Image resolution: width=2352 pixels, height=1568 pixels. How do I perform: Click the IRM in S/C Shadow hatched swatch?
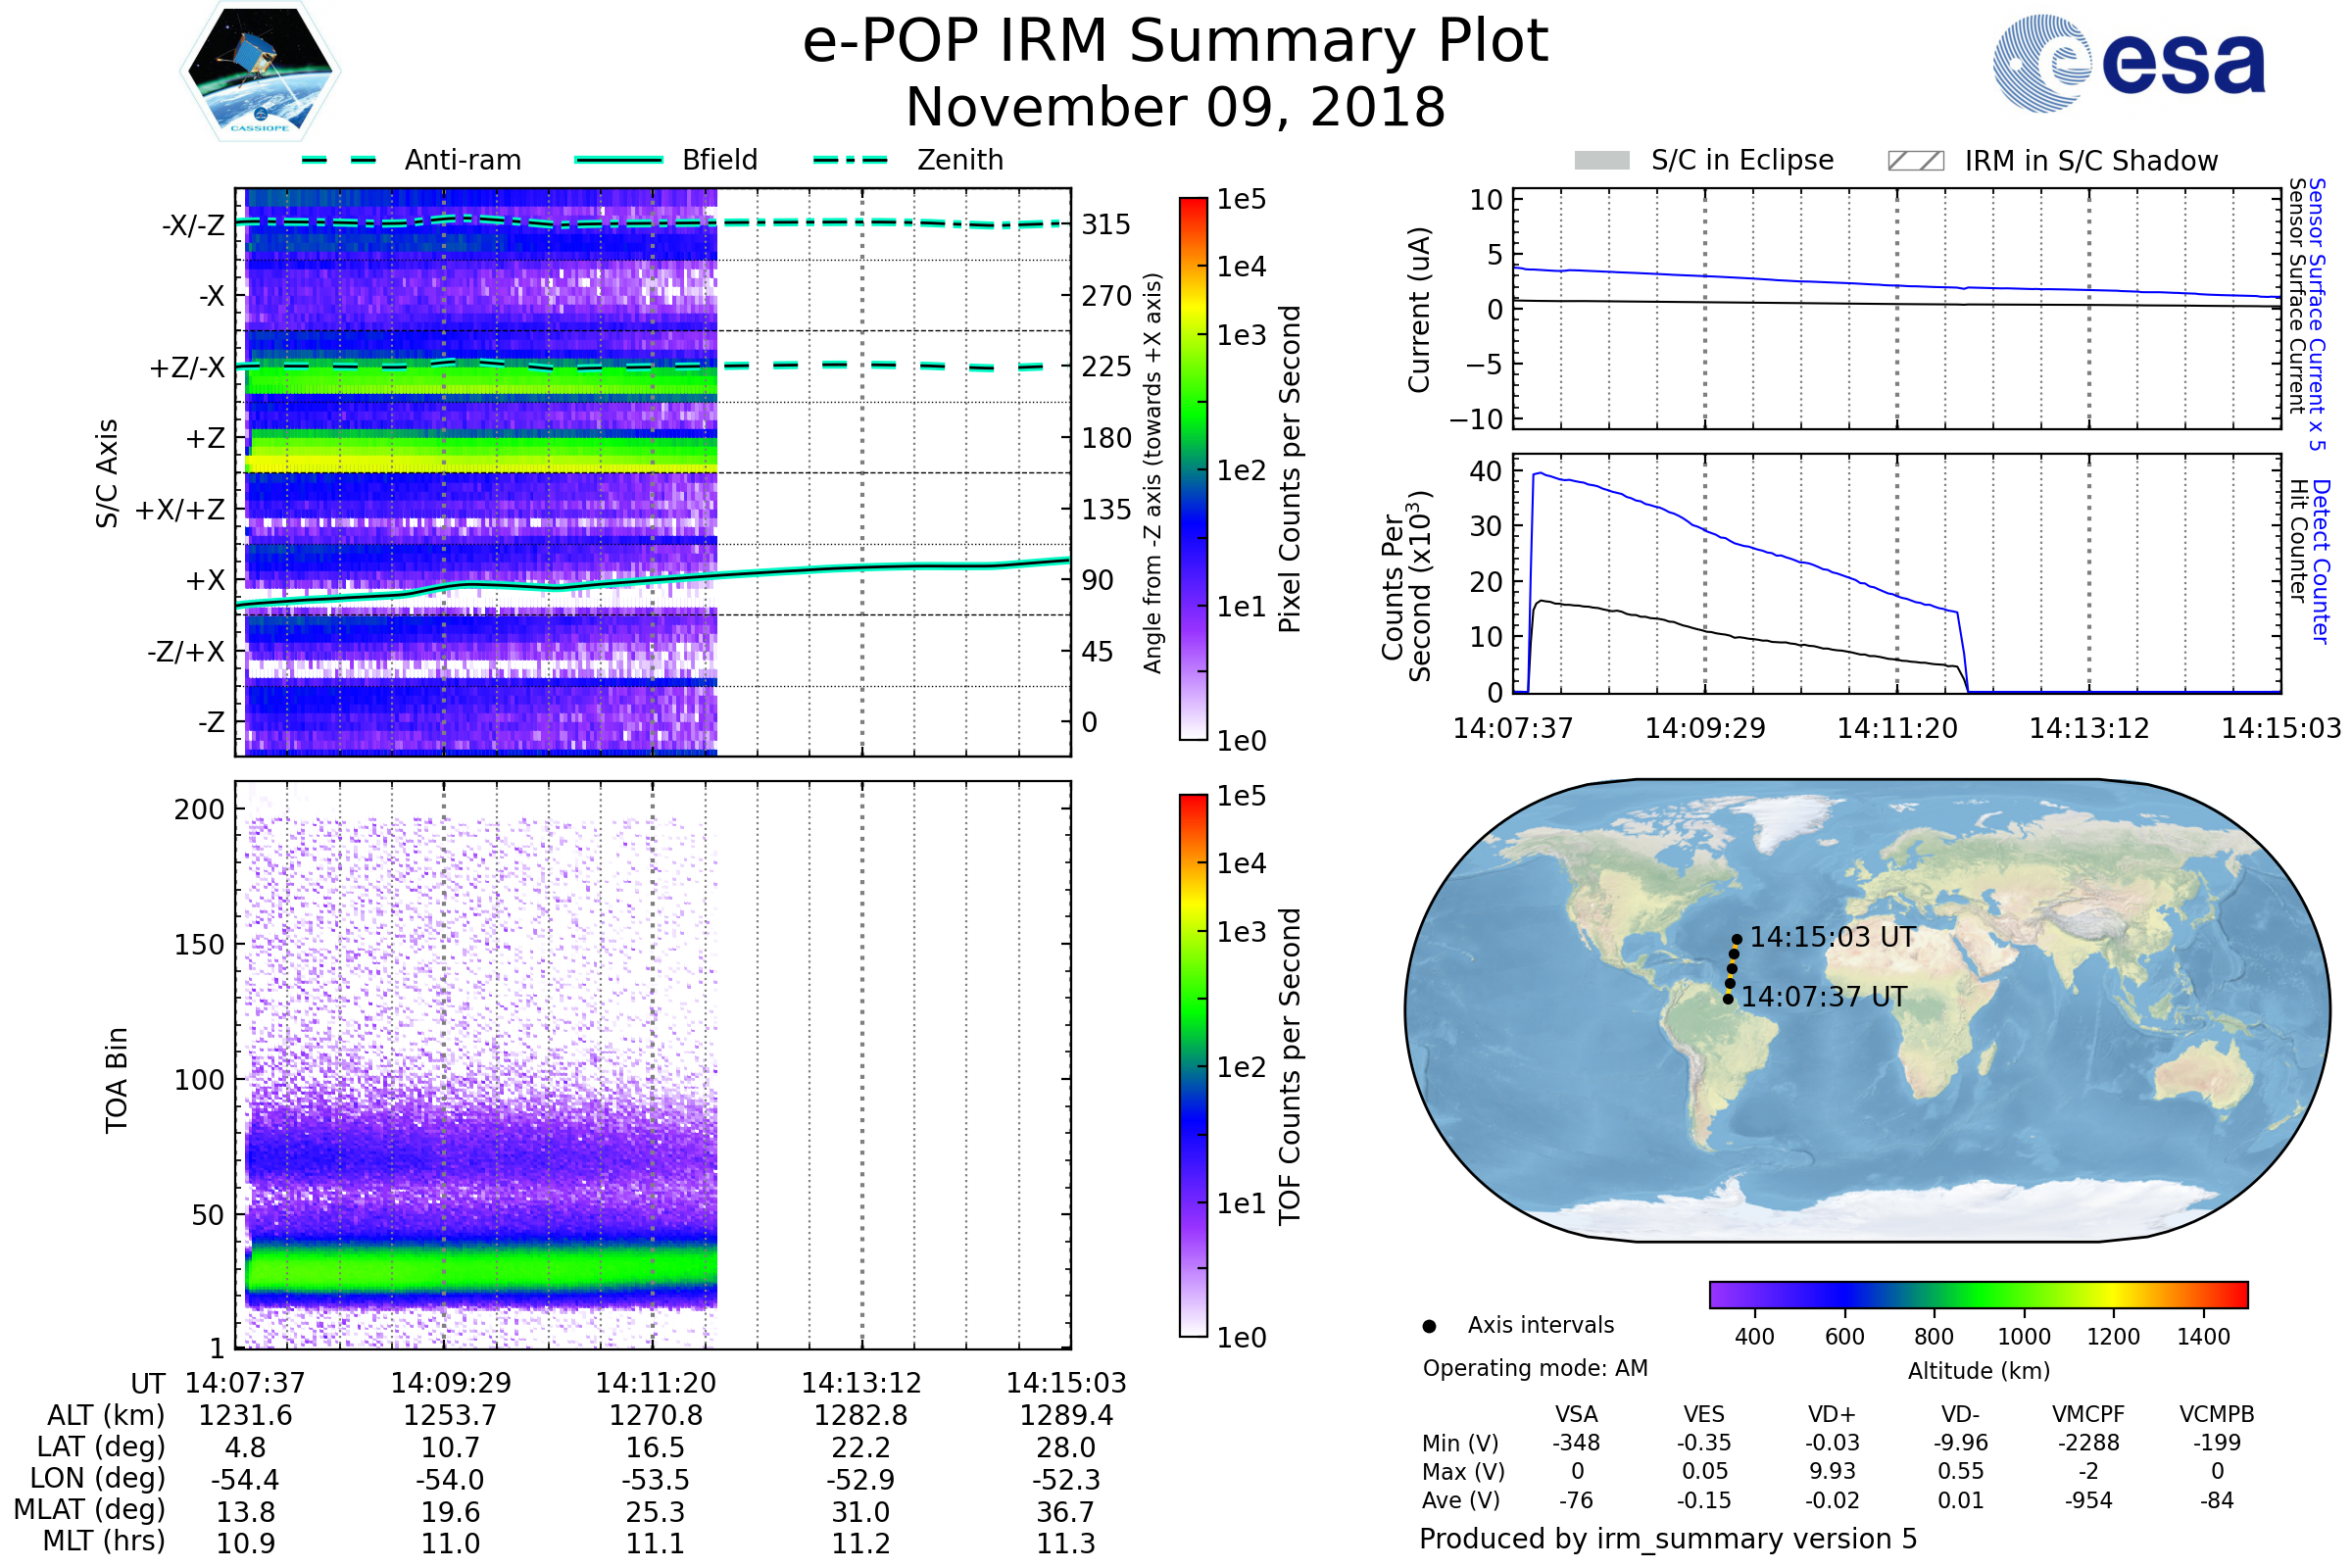click(1915, 161)
